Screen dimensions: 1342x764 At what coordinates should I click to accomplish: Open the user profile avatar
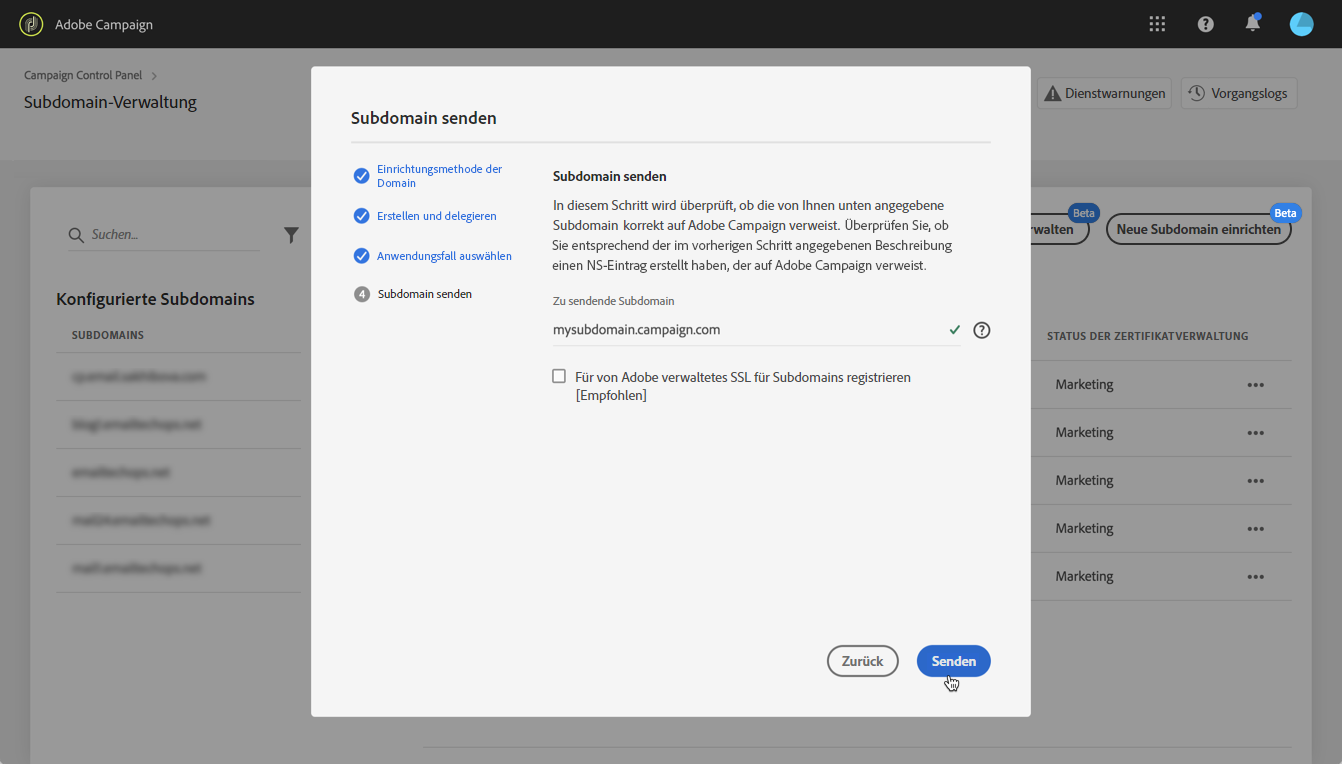(1301, 24)
